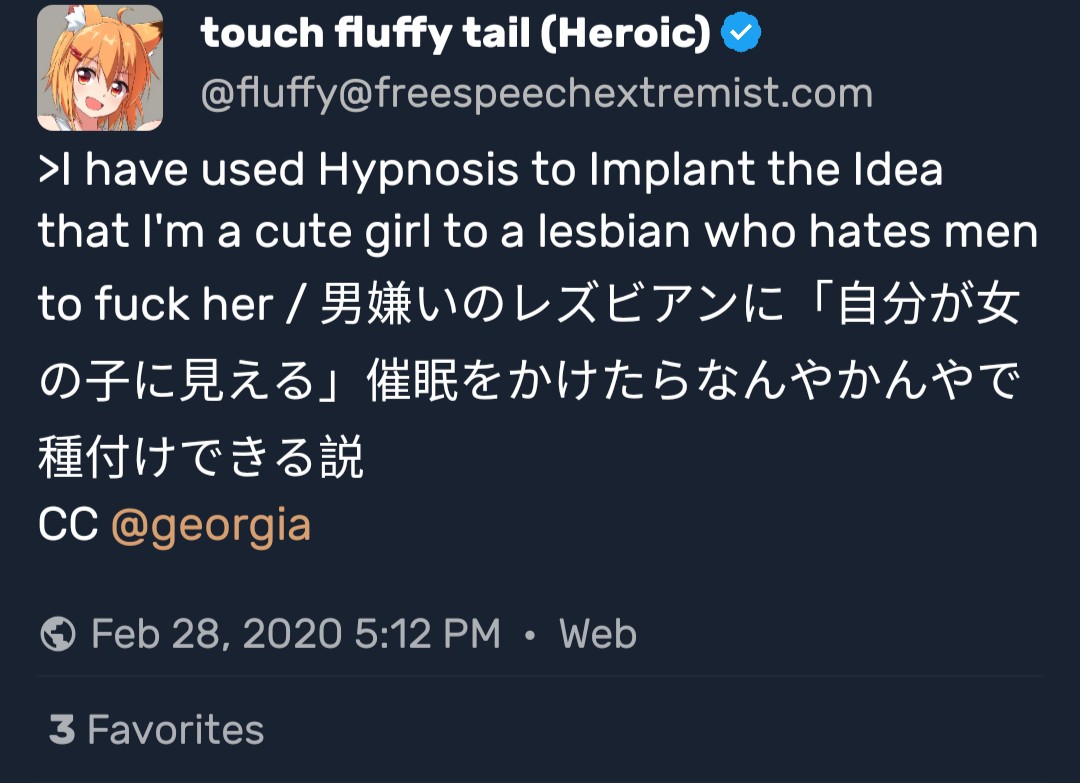Image resolution: width=1080 pixels, height=783 pixels.
Task: View the 3 Favorites list
Action: 156,730
